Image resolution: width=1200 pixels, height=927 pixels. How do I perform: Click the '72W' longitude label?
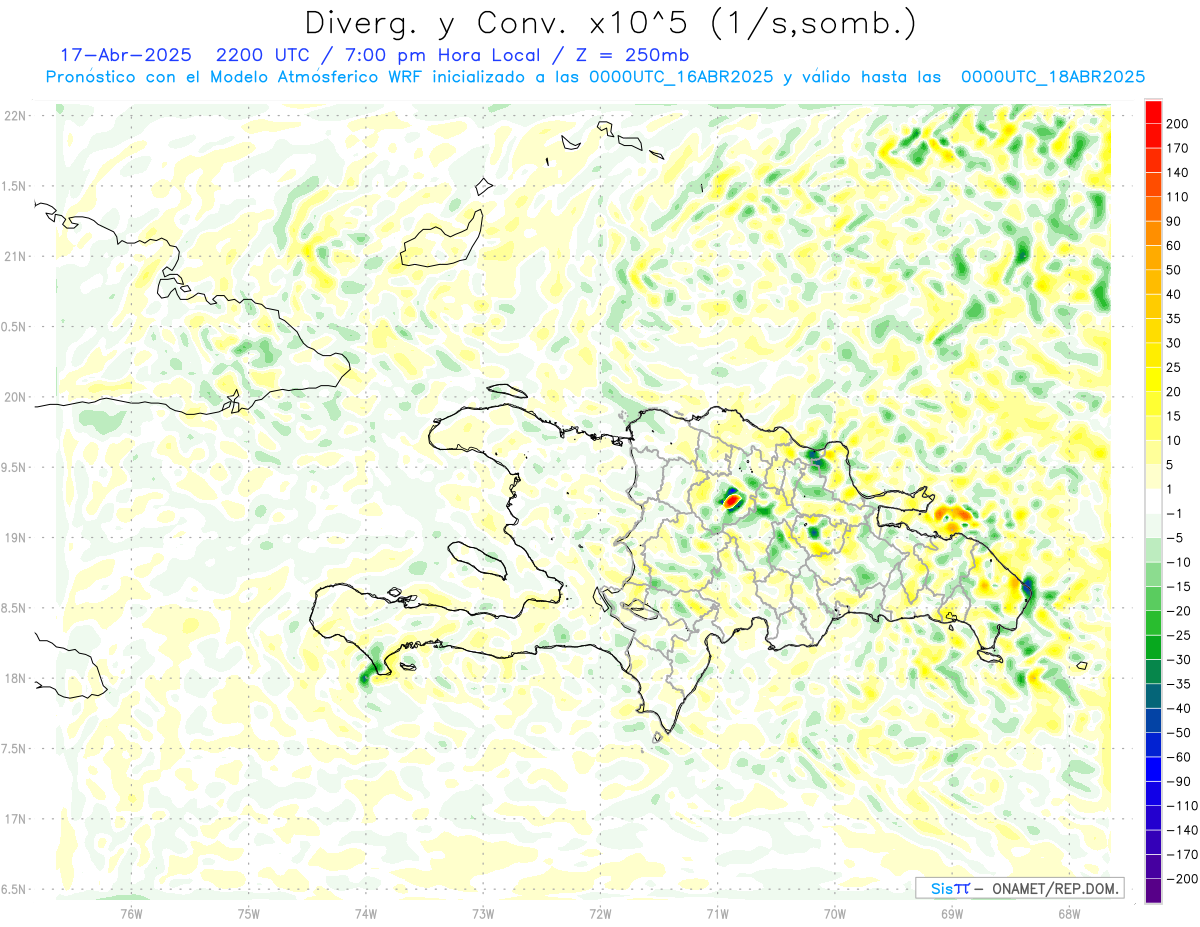pyautogui.click(x=600, y=913)
